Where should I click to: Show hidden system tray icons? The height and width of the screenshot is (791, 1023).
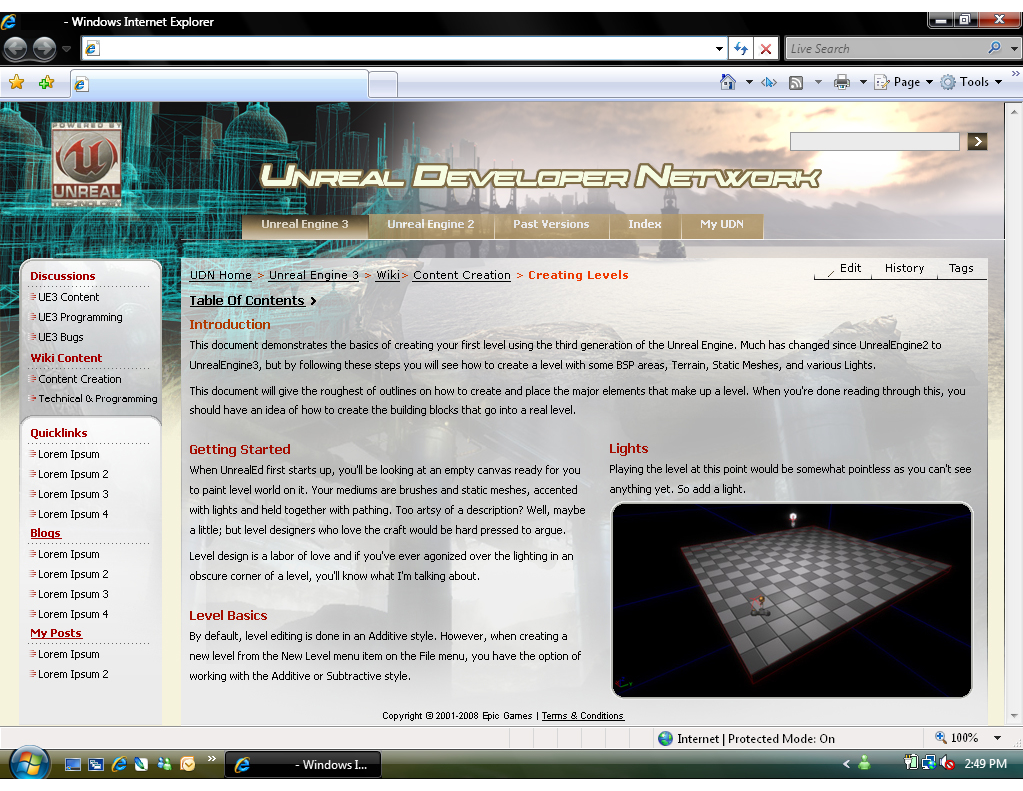click(x=846, y=763)
